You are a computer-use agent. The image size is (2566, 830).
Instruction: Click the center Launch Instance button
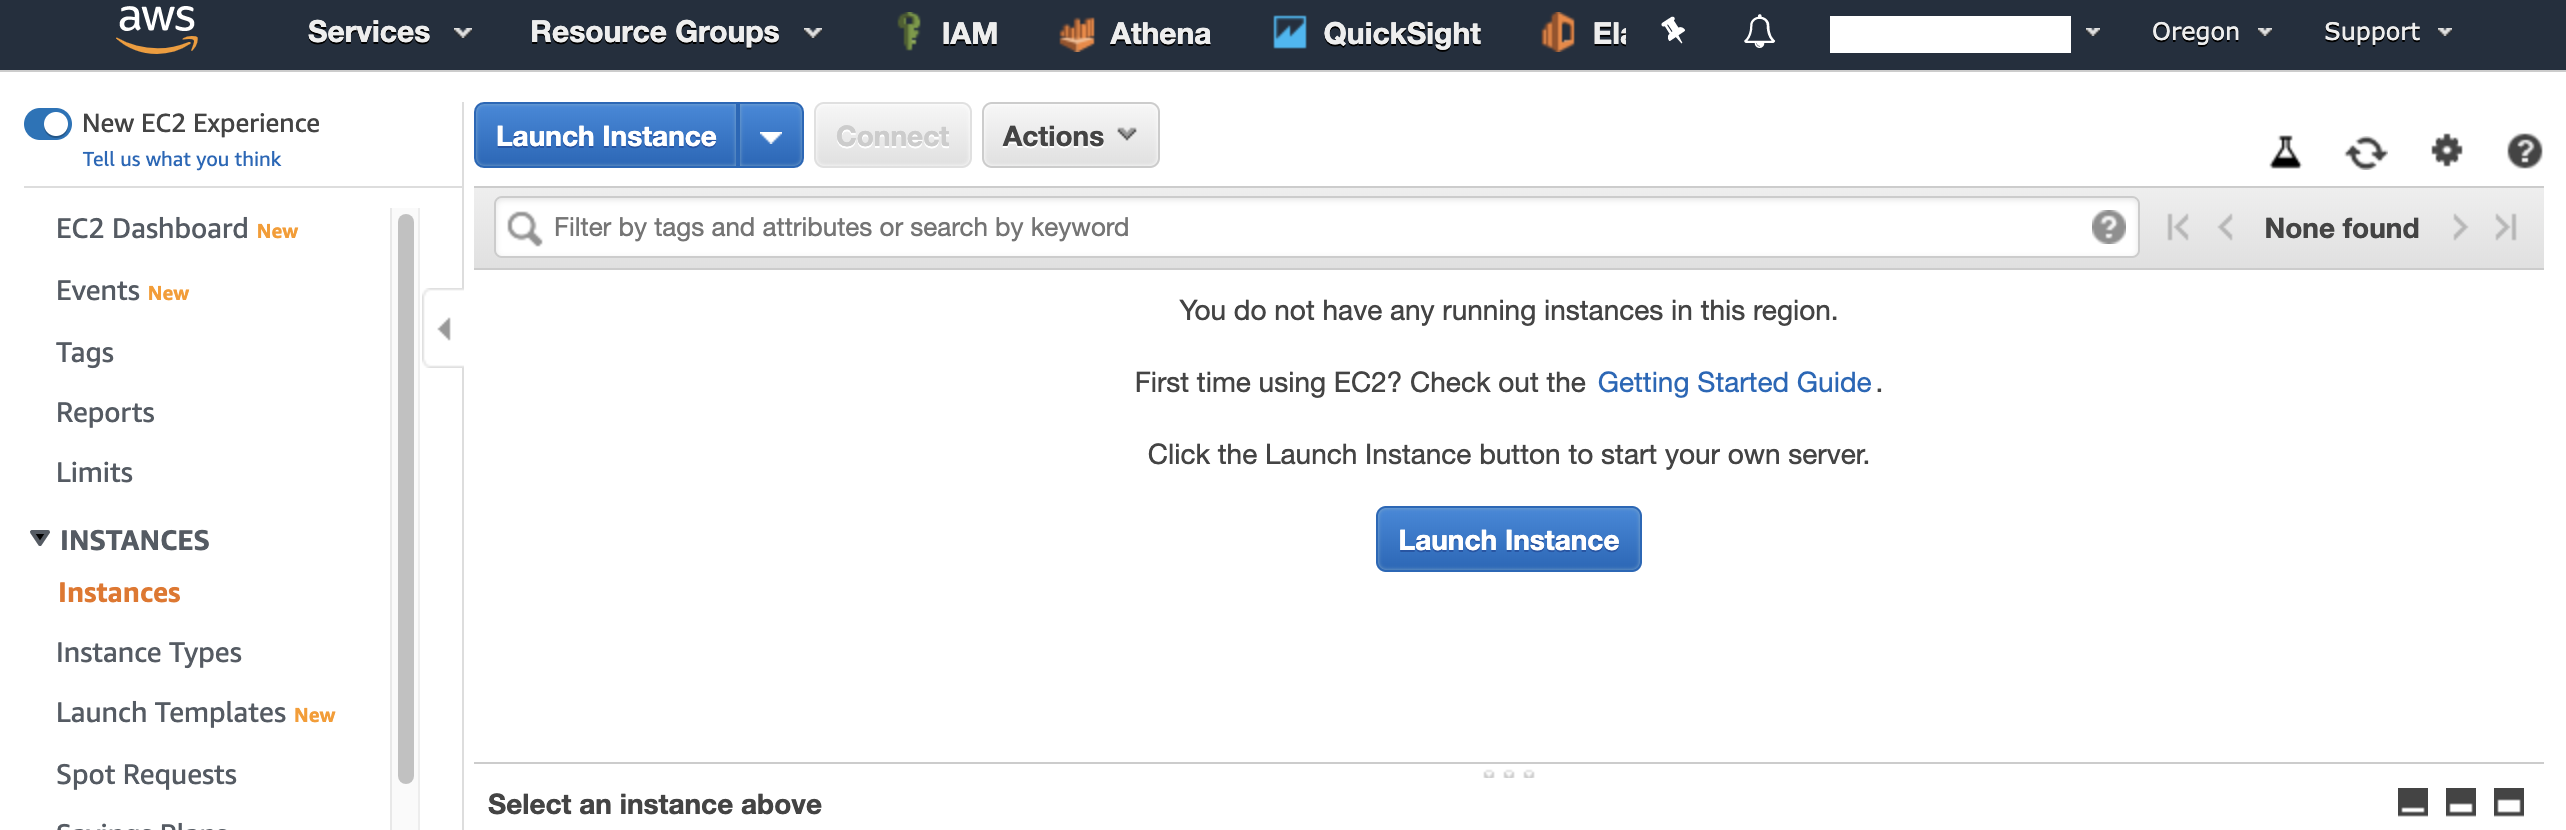coord(1508,539)
